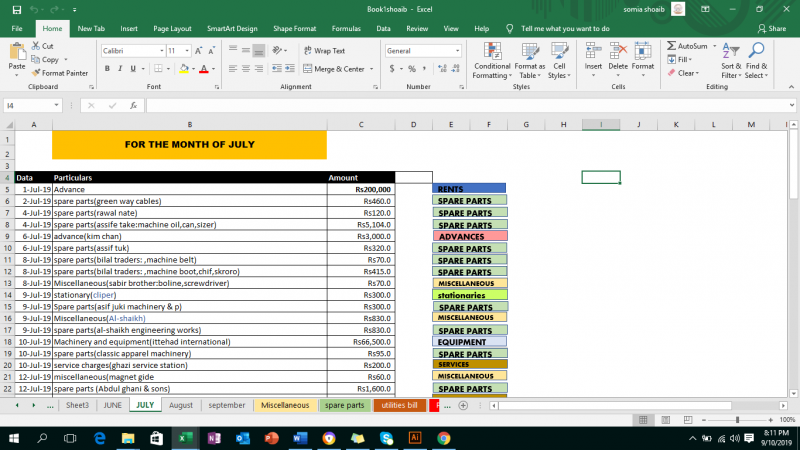The width and height of the screenshot is (800, 450).
Task: Toggle Wrap Text on the cell
Action: [x=324, y=51]
